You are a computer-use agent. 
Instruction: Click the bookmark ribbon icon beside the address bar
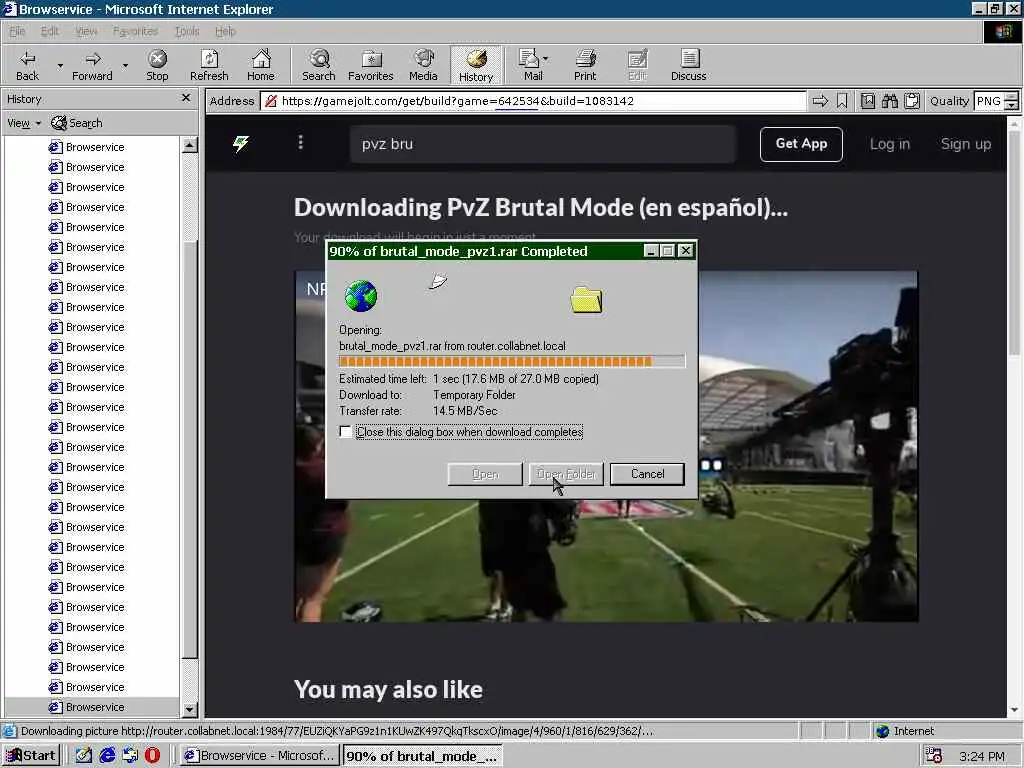coord(842,101)
